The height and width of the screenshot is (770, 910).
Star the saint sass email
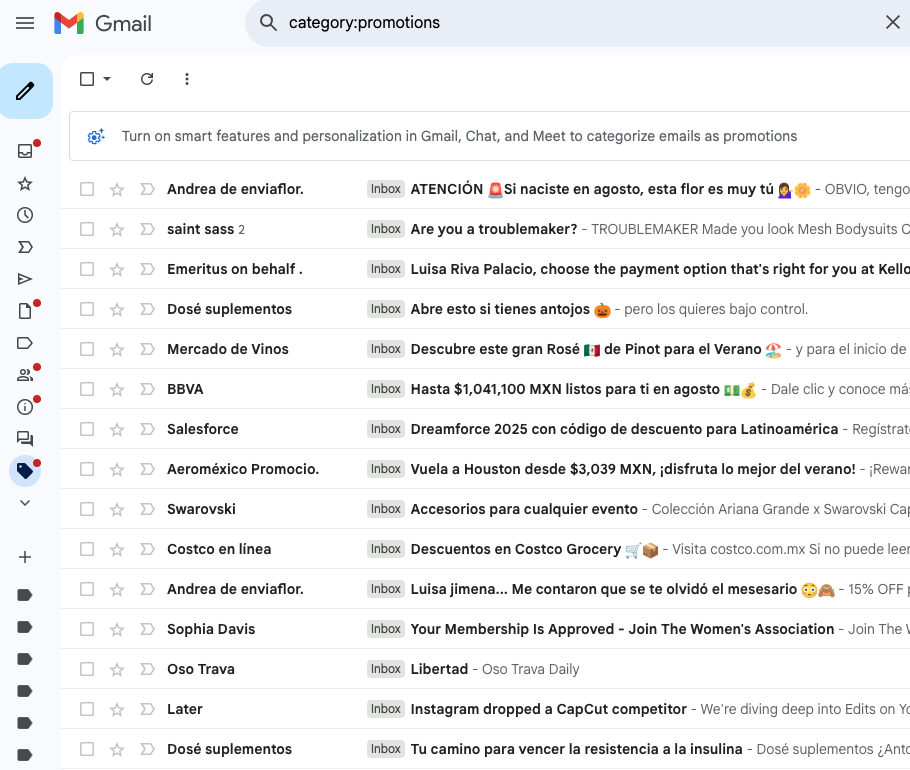coord(117,230)
